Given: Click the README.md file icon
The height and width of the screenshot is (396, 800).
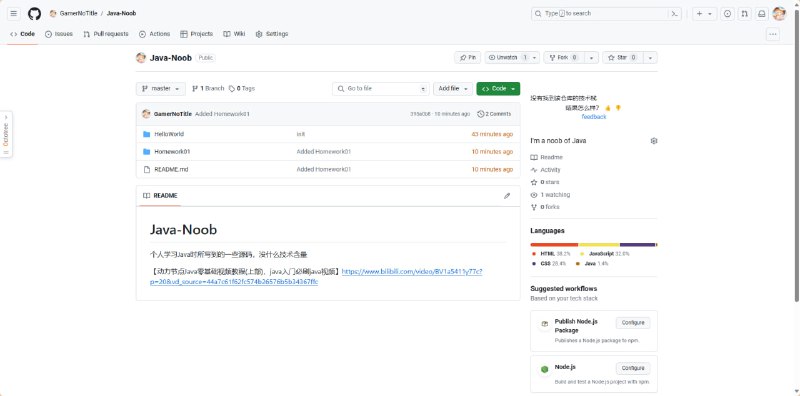Looking at the screenshot, I should [146, 169].
